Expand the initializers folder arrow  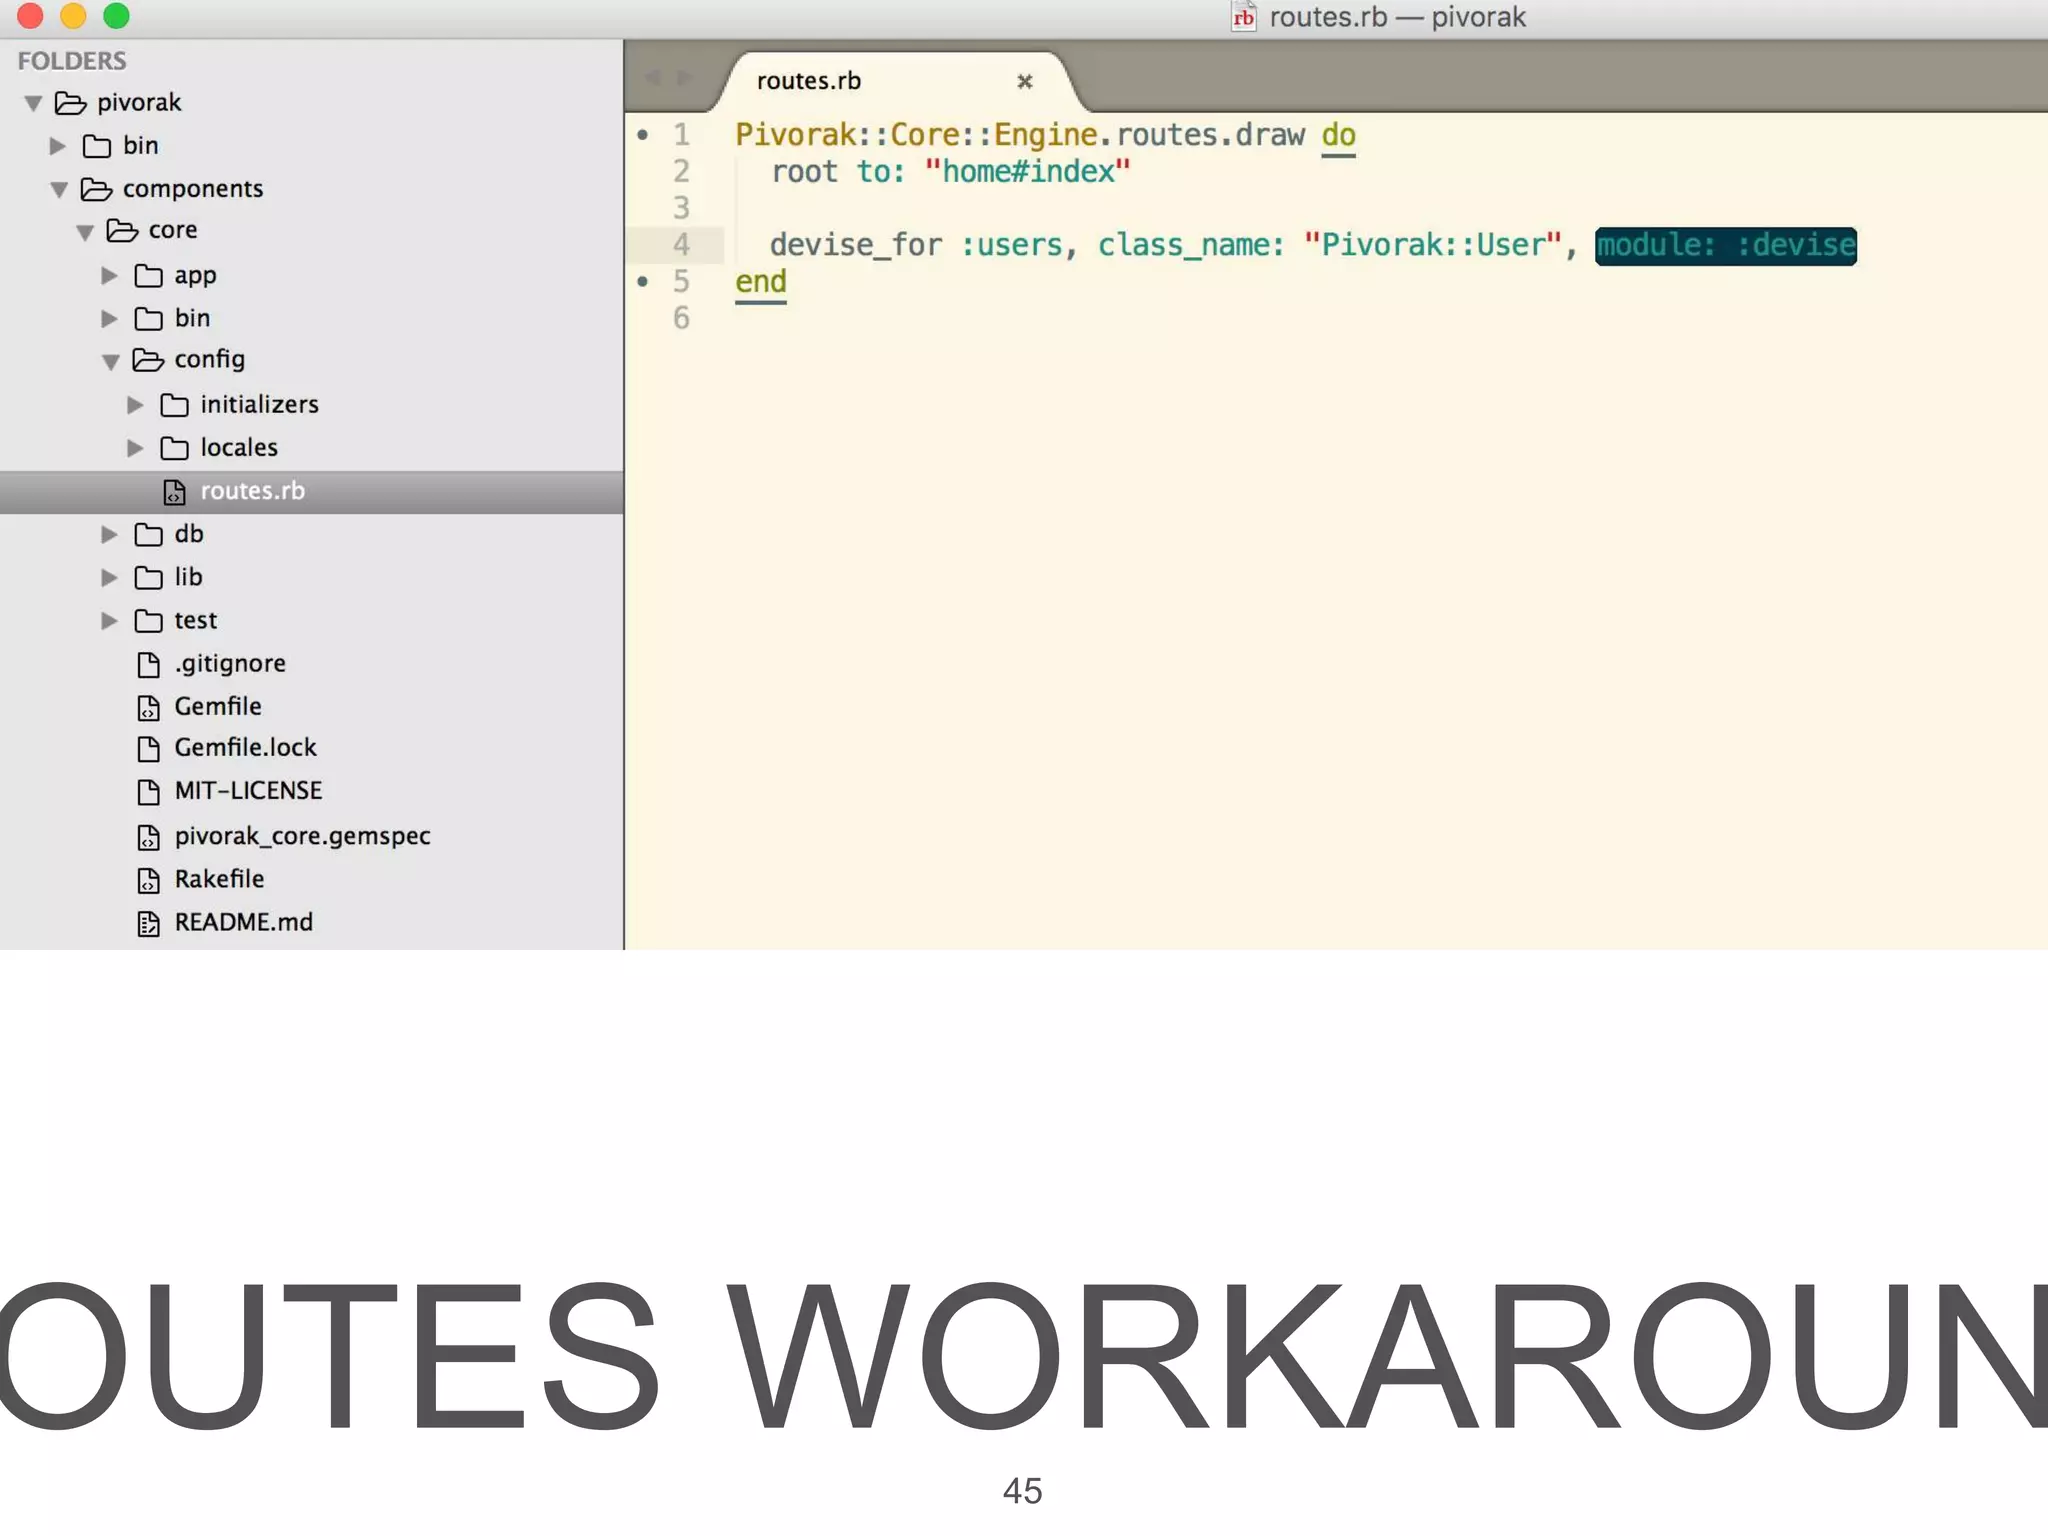click(136, 404)
